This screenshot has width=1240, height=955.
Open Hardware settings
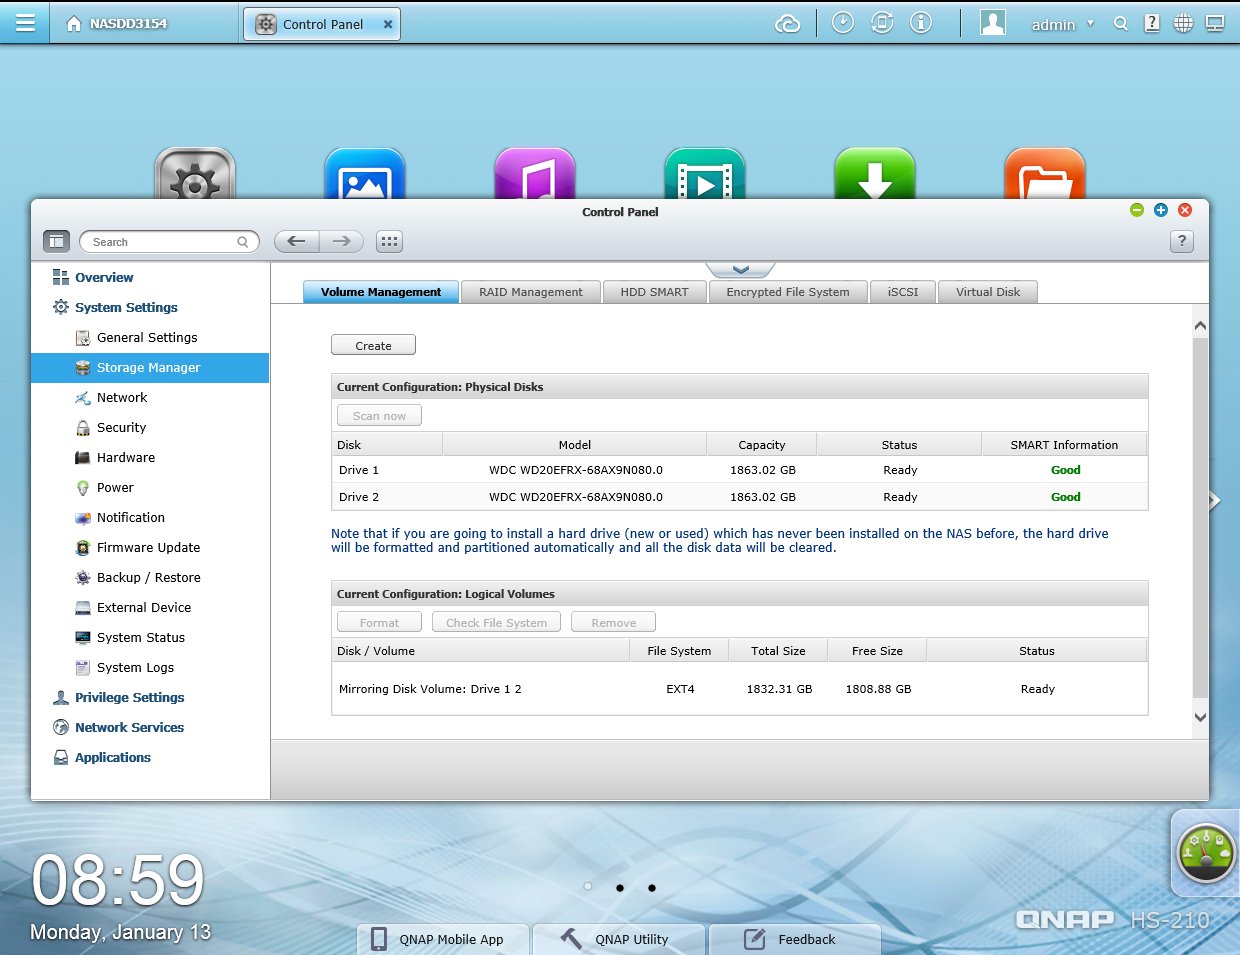point(126,458)
